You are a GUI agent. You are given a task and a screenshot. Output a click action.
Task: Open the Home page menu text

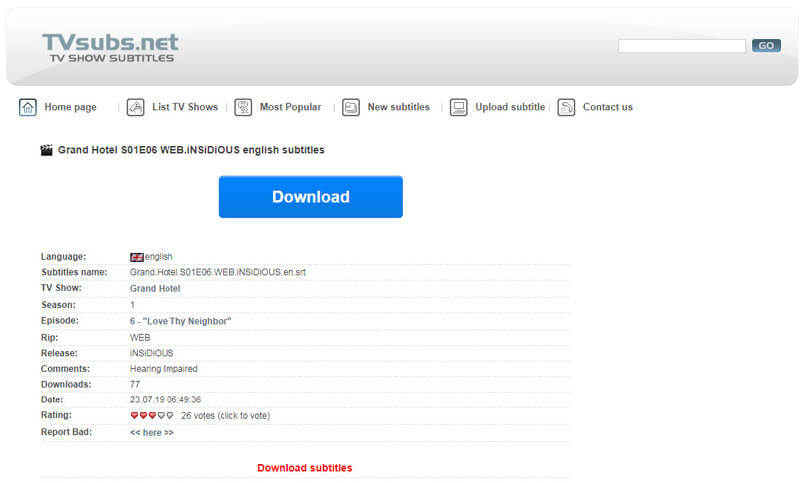click(x=70, y=107)
